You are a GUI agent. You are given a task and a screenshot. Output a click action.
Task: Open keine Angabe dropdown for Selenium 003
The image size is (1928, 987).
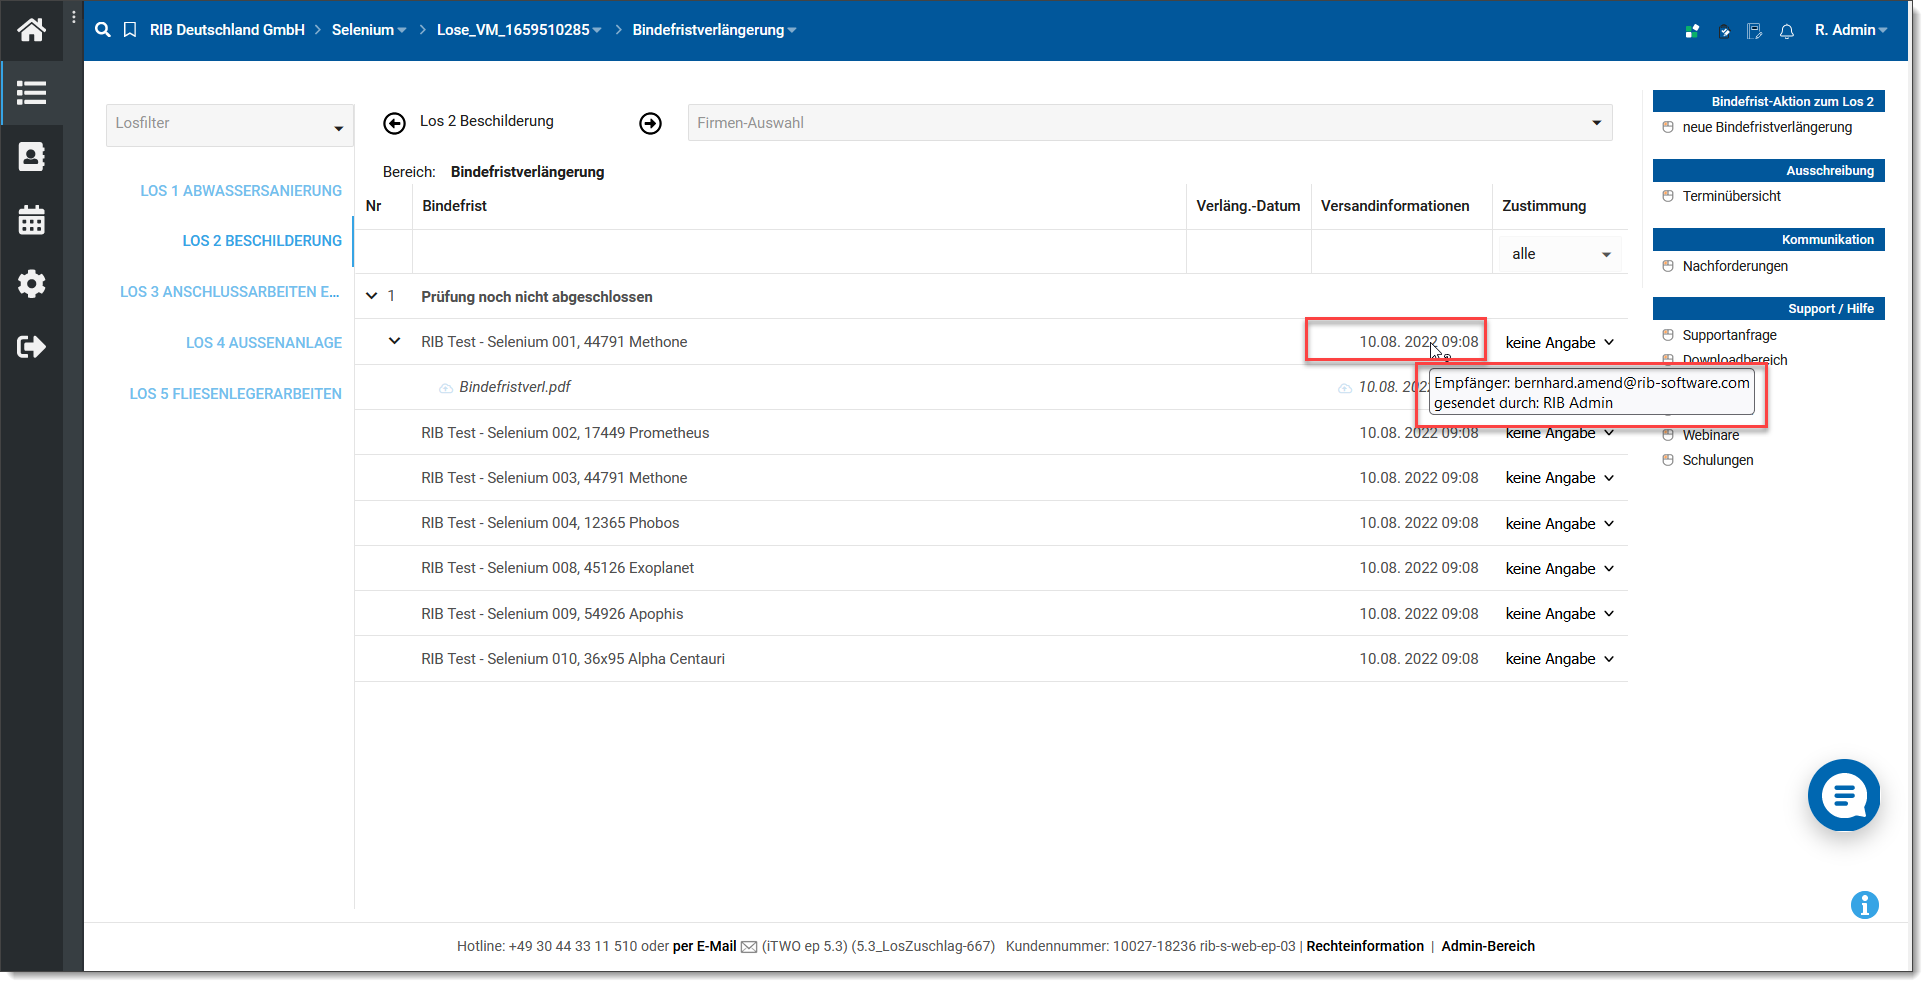click(x=1560, y=478)
